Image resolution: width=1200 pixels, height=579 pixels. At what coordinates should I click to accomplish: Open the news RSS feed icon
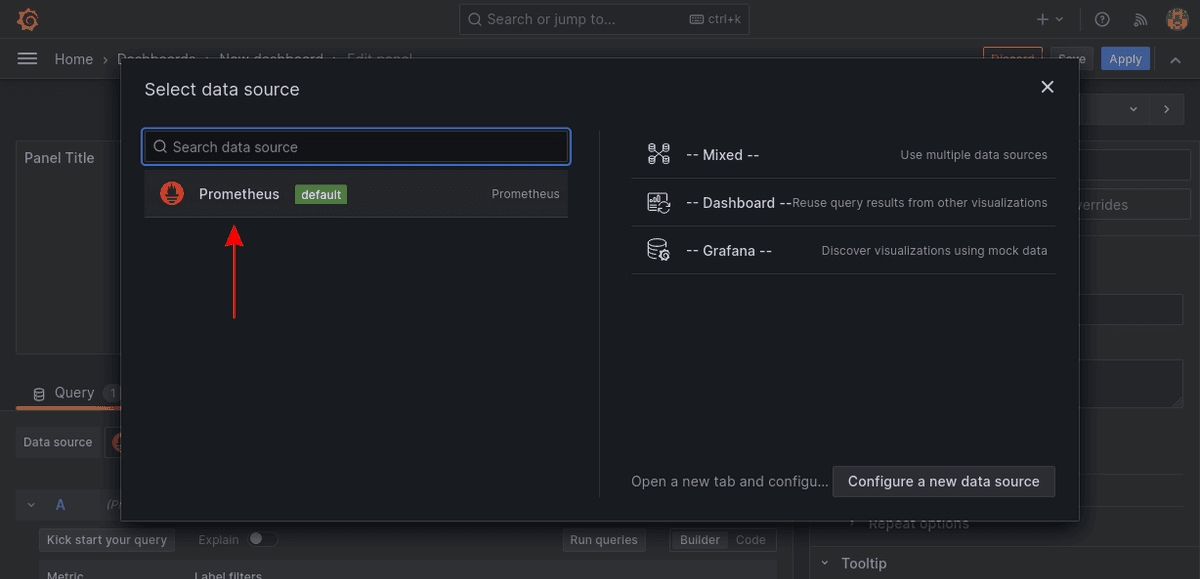[x=1140, y=19]
